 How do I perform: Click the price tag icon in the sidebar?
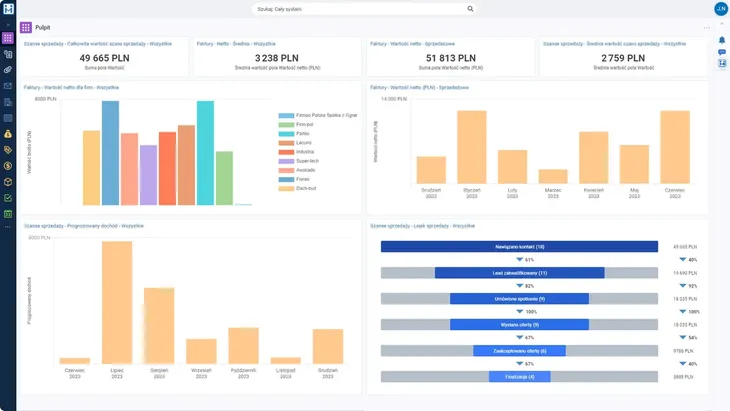coord(8,150)
